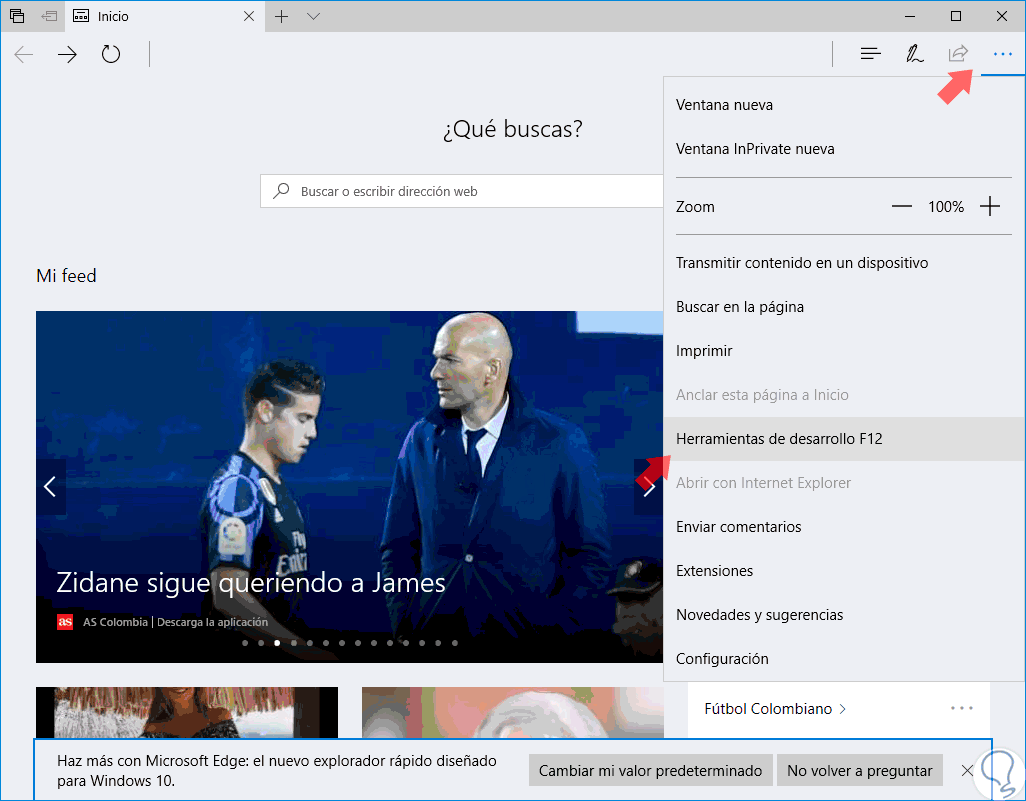The image size is (1026, 801).
Task: Close the Inicio tab
Action: [249, 16]
